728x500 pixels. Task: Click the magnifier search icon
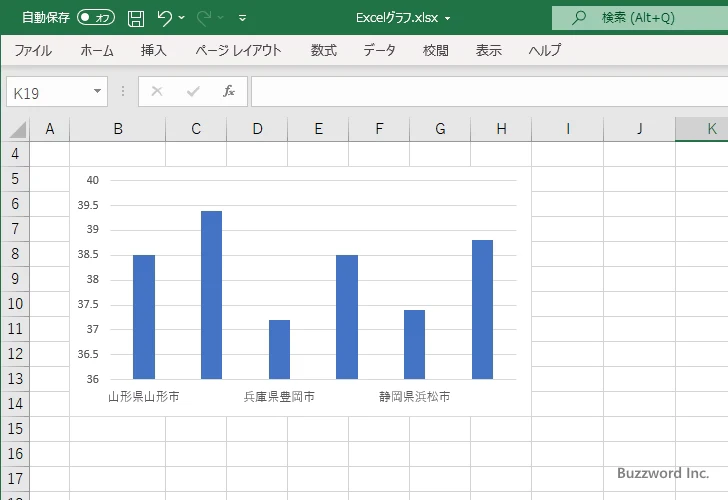point(578,18)
